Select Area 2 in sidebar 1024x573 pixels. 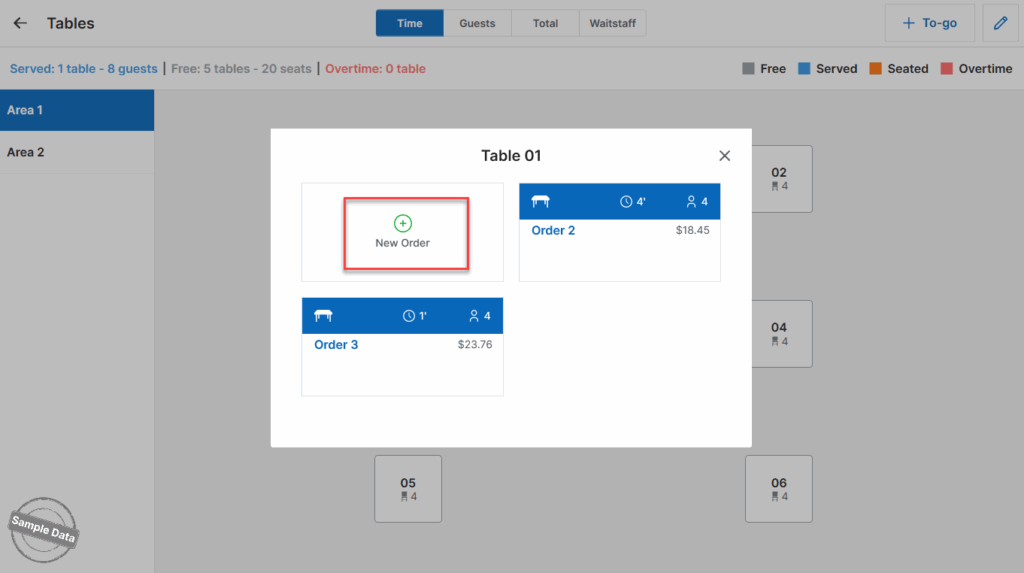[x=77, y=153]
